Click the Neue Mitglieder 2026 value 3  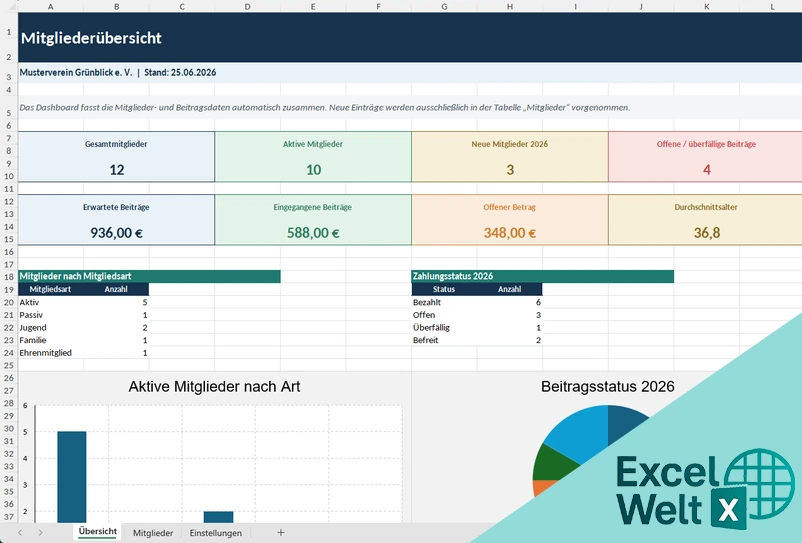click(x=510, y=170)
